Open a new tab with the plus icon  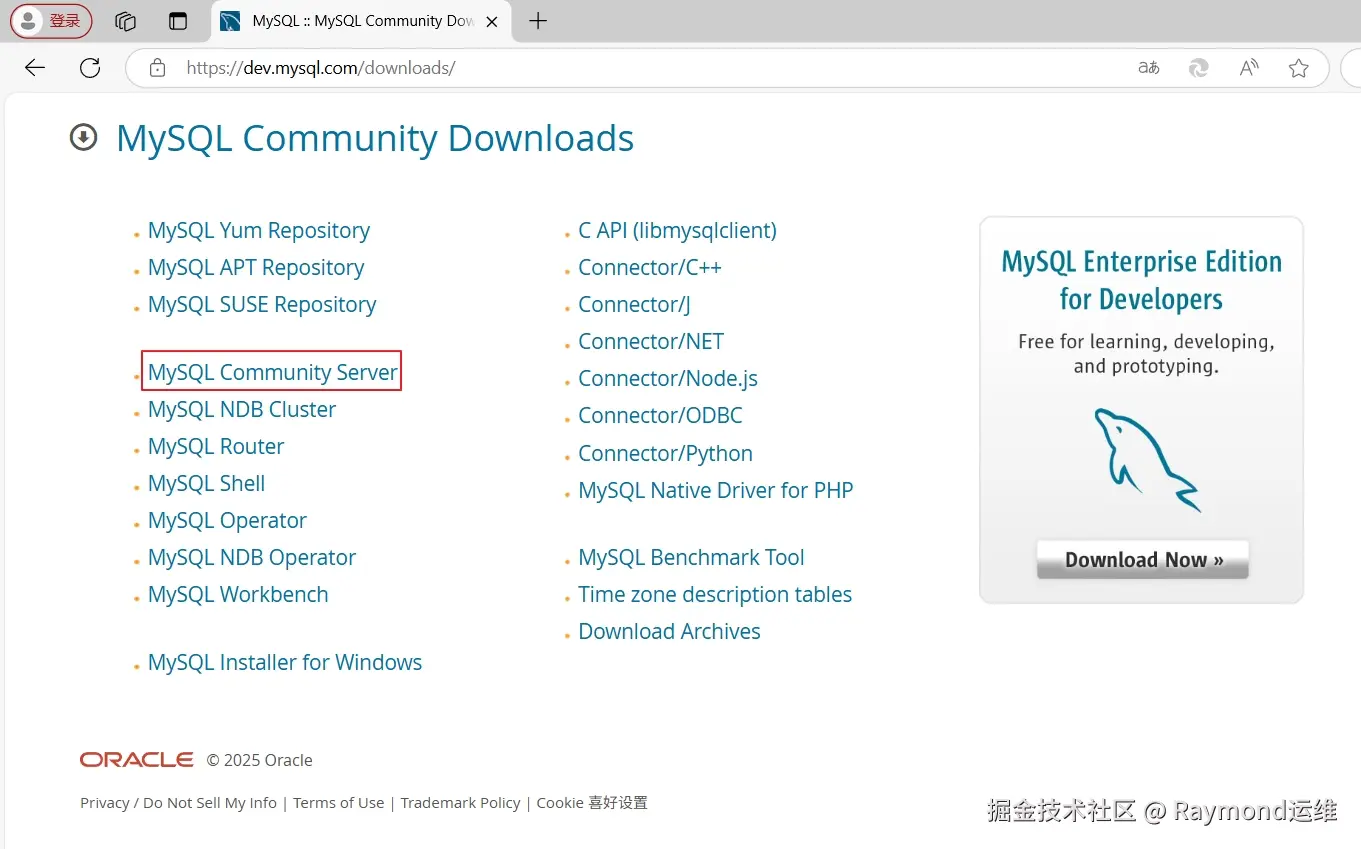(x=538, y=21)
